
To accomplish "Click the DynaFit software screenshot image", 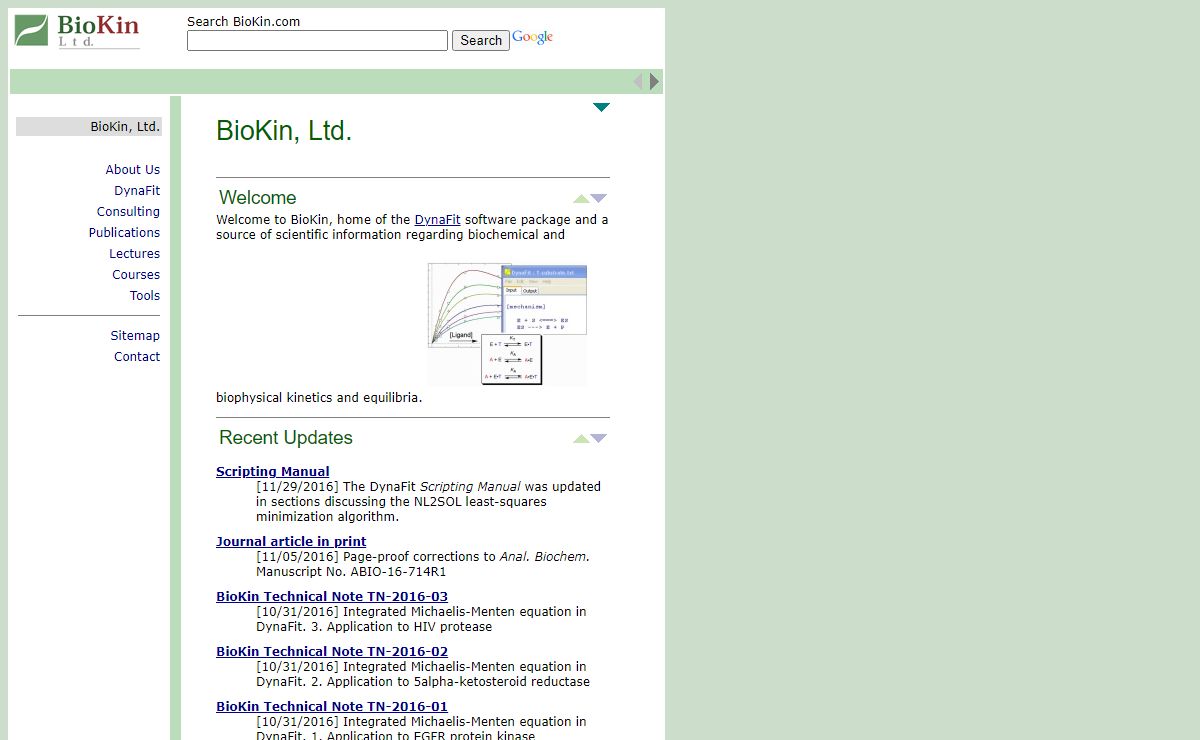I will (x=507, y=324).
